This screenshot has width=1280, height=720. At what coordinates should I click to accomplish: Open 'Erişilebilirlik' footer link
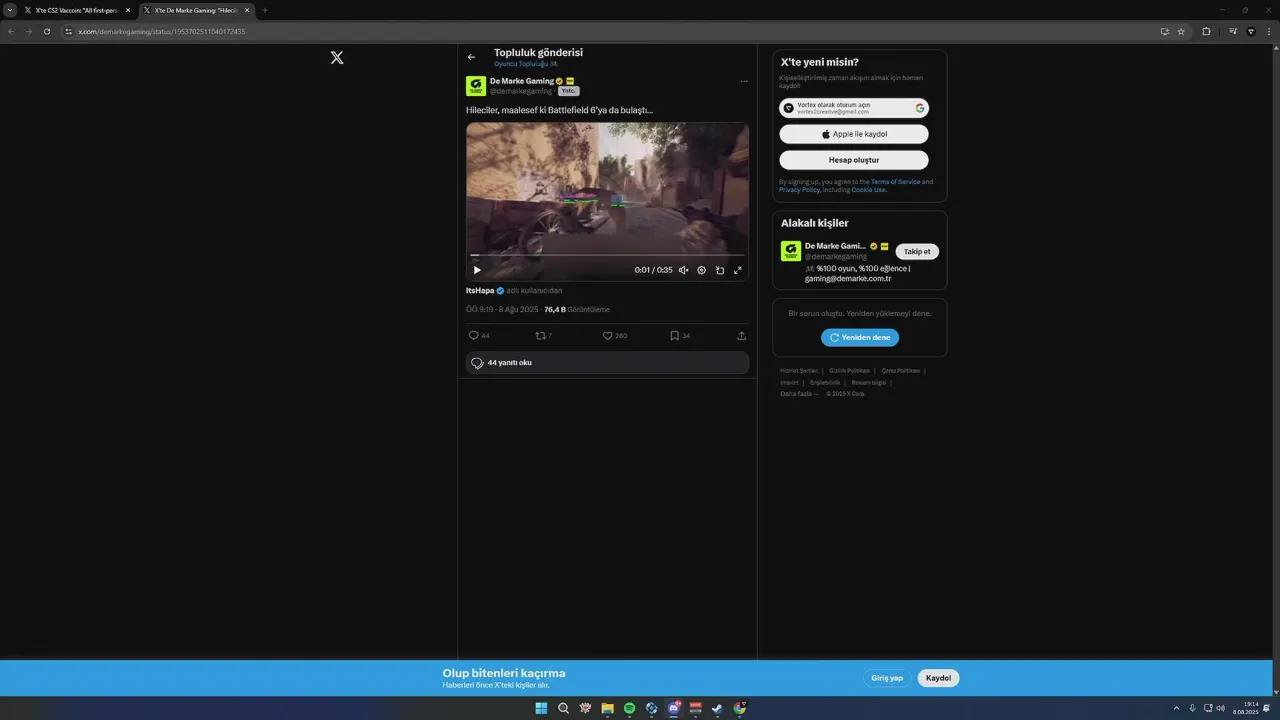click(825, 382)
